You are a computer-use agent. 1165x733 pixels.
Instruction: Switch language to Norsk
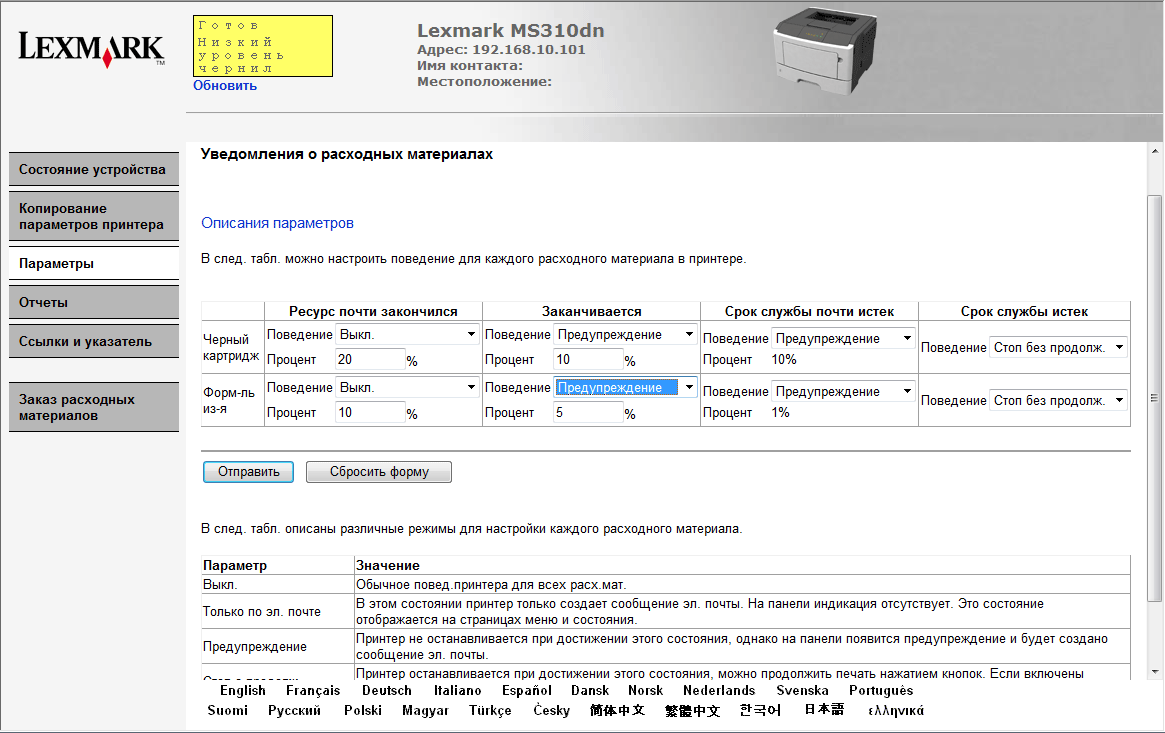646,691
